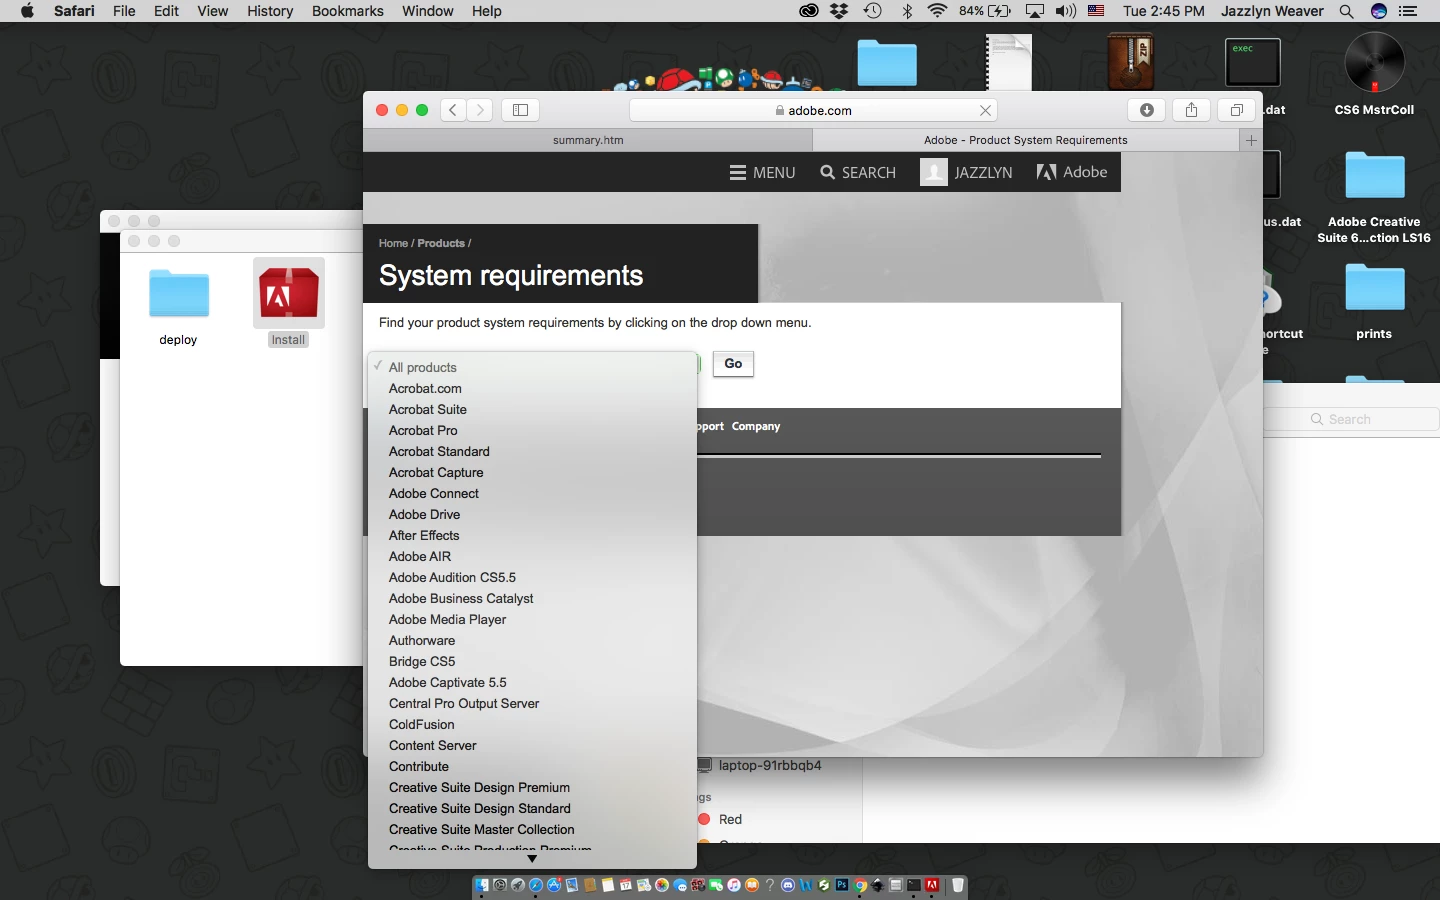The height and width of the screenshot is (900, 1440).
Task: Go forward in Safari
Action: (480, 110)
